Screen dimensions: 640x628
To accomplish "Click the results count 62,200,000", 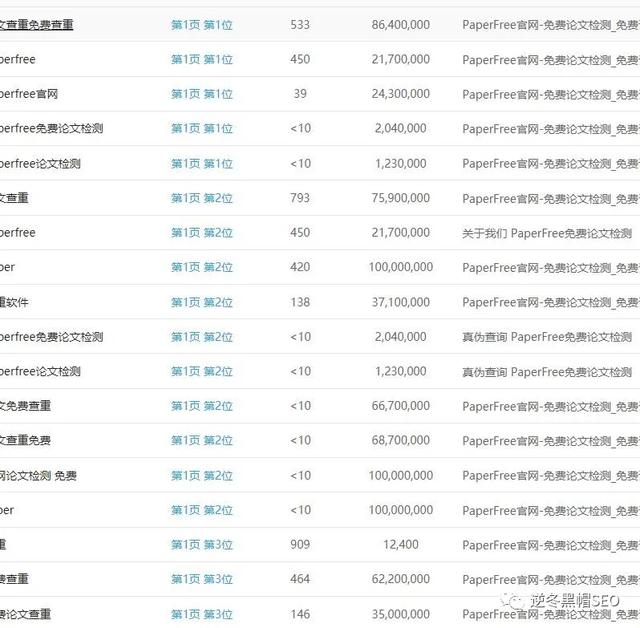I will click(400, 579).
